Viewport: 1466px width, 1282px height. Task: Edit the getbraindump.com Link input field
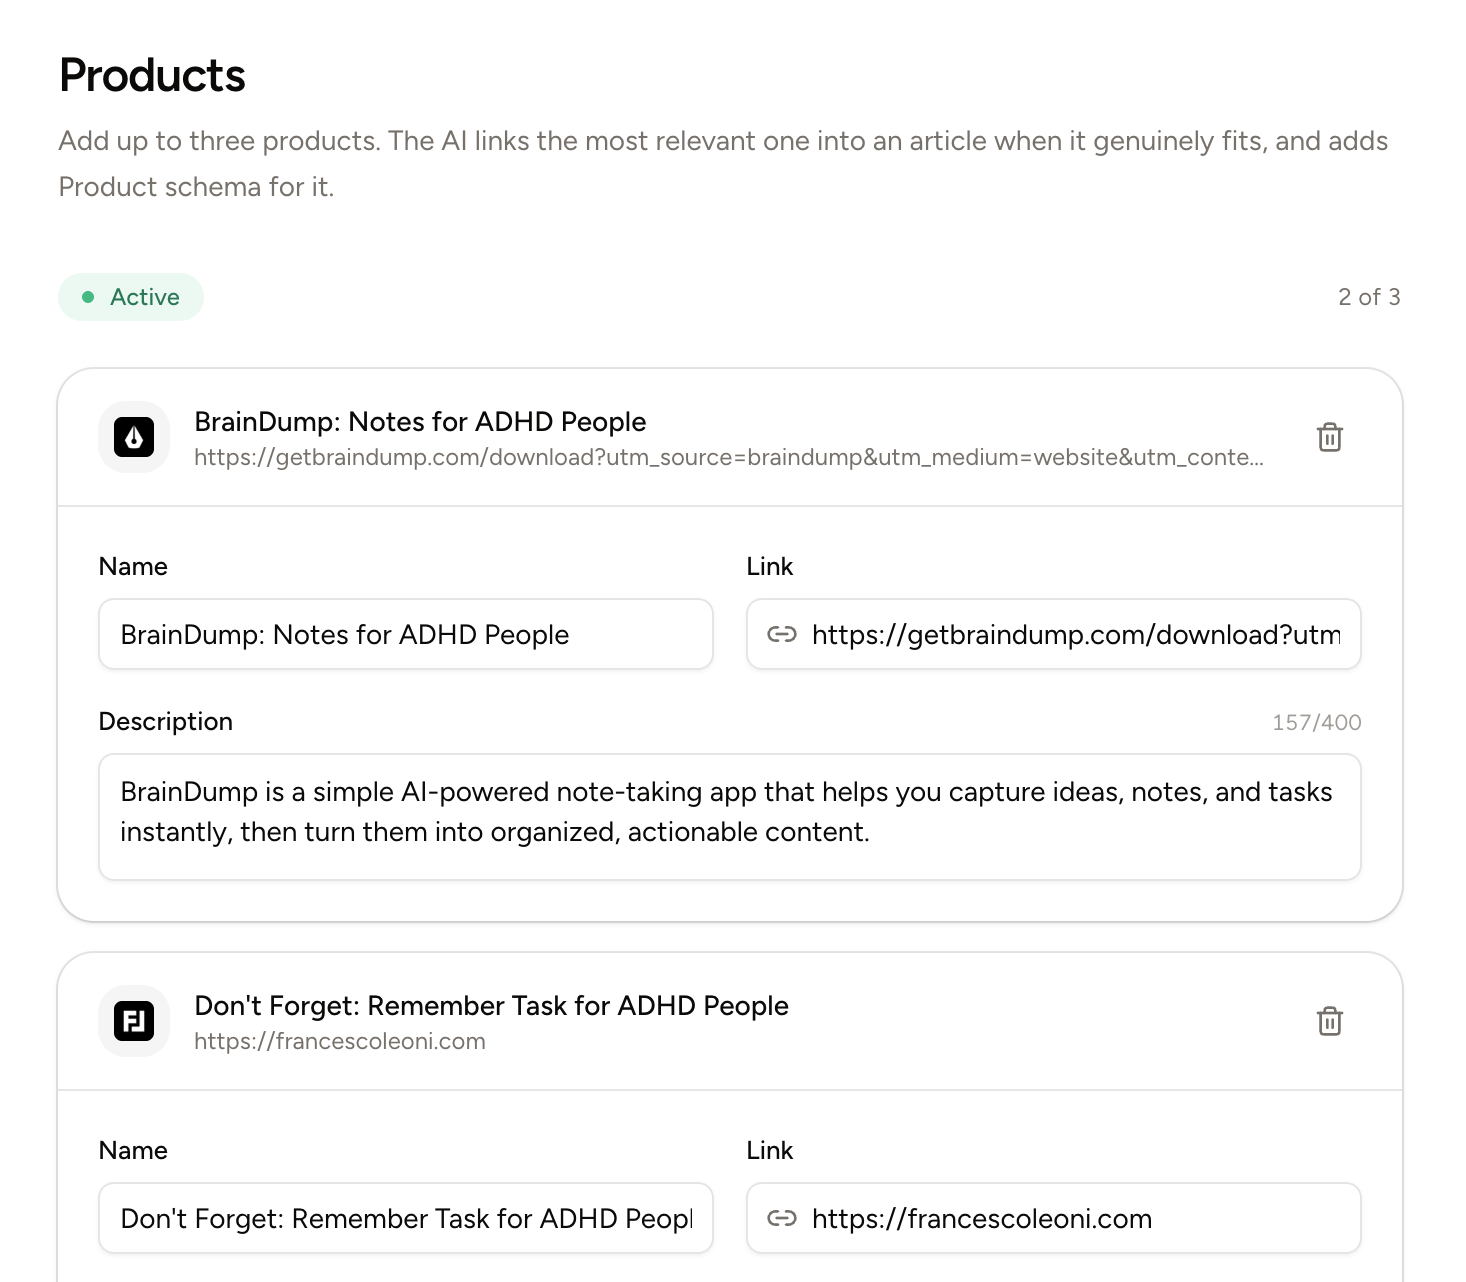point(1054,634)
